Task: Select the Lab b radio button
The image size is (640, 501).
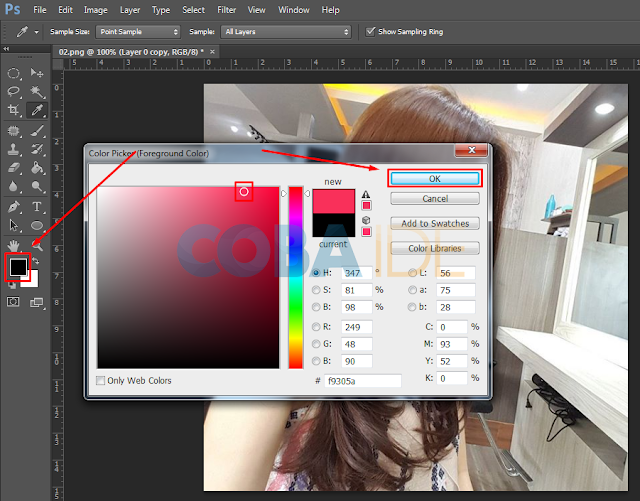Action: [412, 307]
